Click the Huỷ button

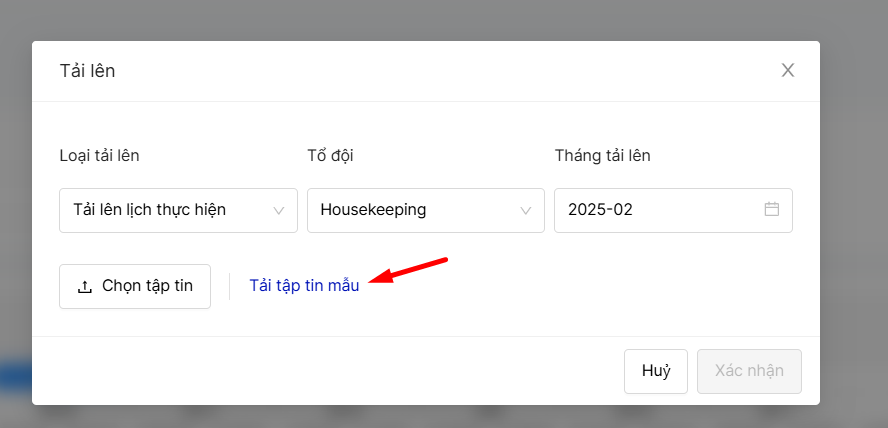[656, 371]
